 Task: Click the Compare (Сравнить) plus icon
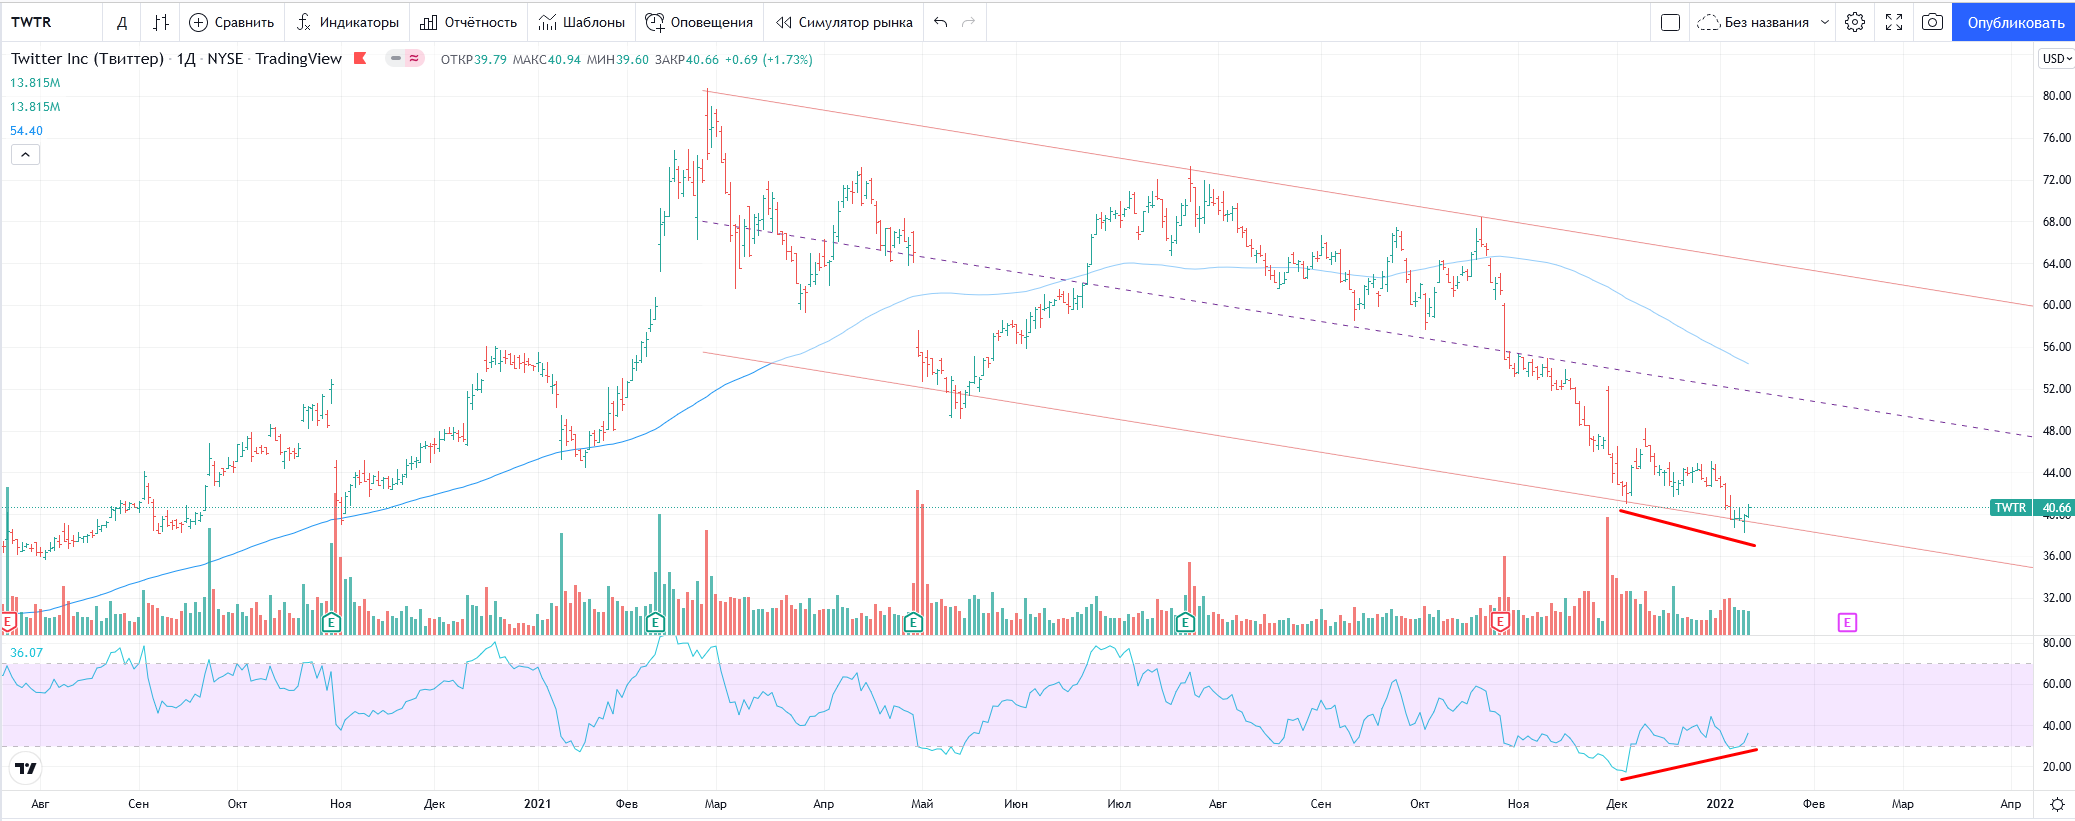pyautogui.click(x=199, y=22)
